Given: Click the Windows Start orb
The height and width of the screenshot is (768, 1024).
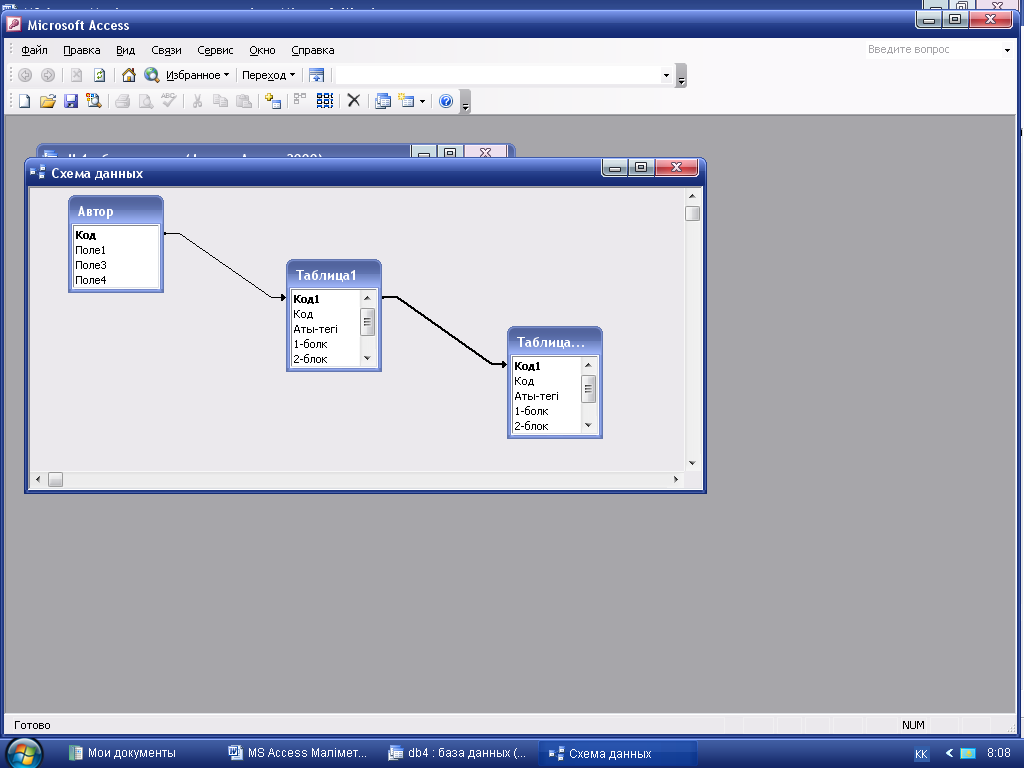Looking at the screenshot, I should pos(23,754).
